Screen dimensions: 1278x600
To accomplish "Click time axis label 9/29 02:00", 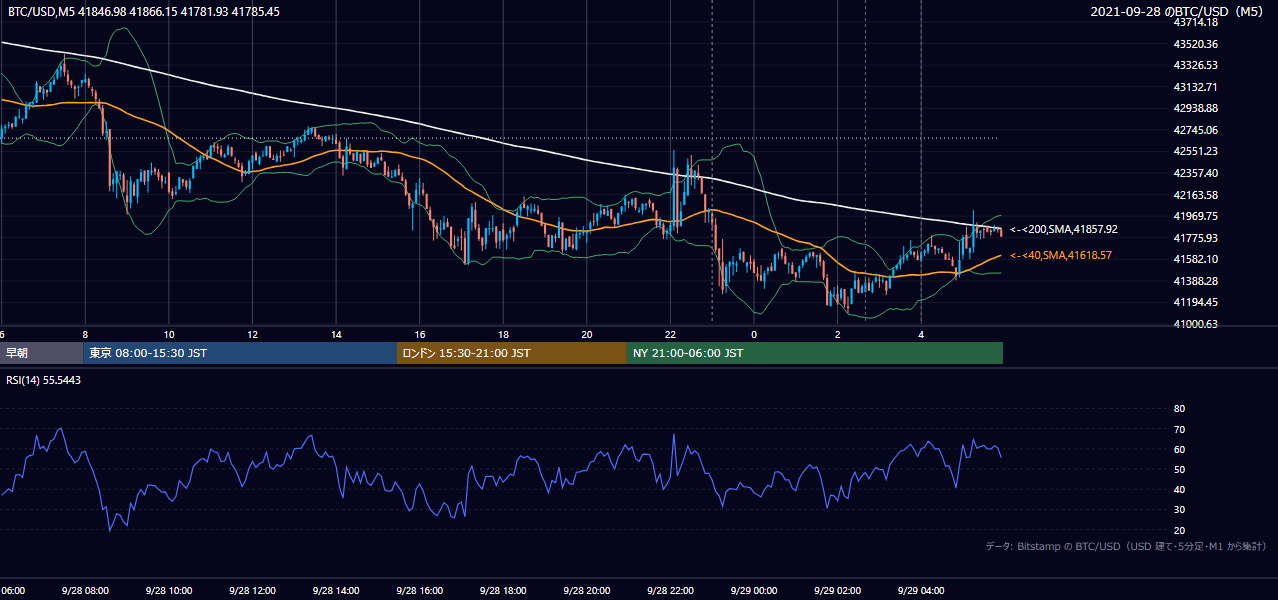I will coord(837,590).
